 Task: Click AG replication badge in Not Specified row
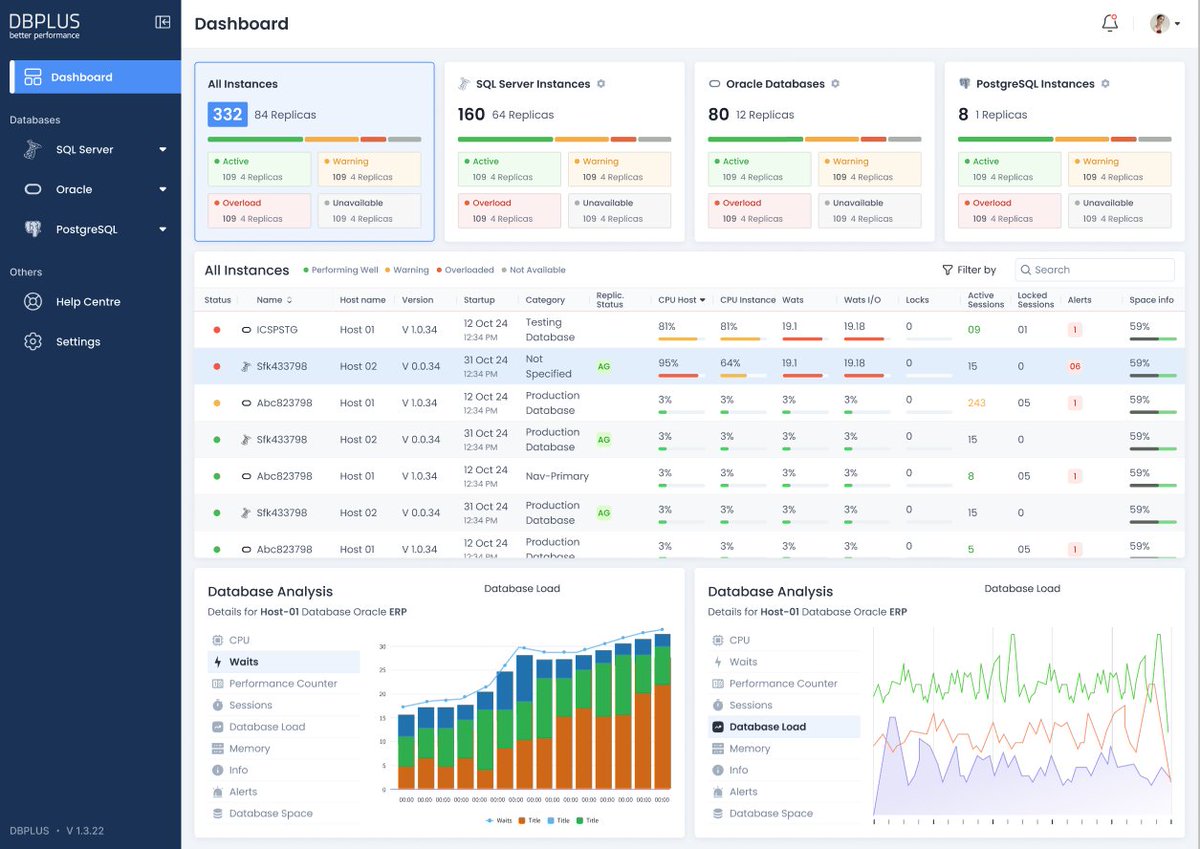tap(603, 367)
